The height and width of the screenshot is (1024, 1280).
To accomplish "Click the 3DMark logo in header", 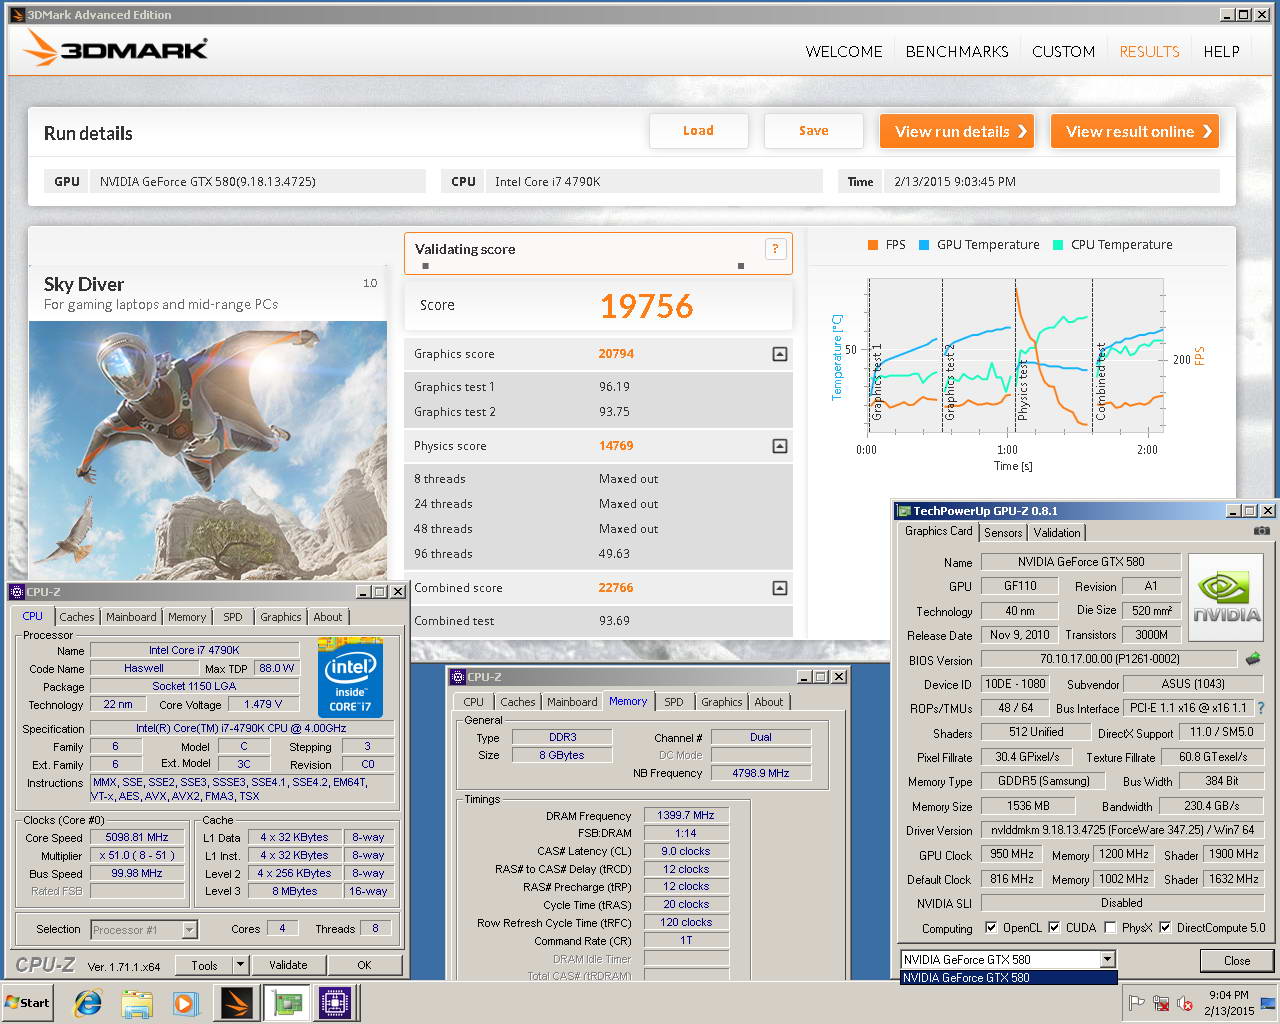I will coord(115,48).
